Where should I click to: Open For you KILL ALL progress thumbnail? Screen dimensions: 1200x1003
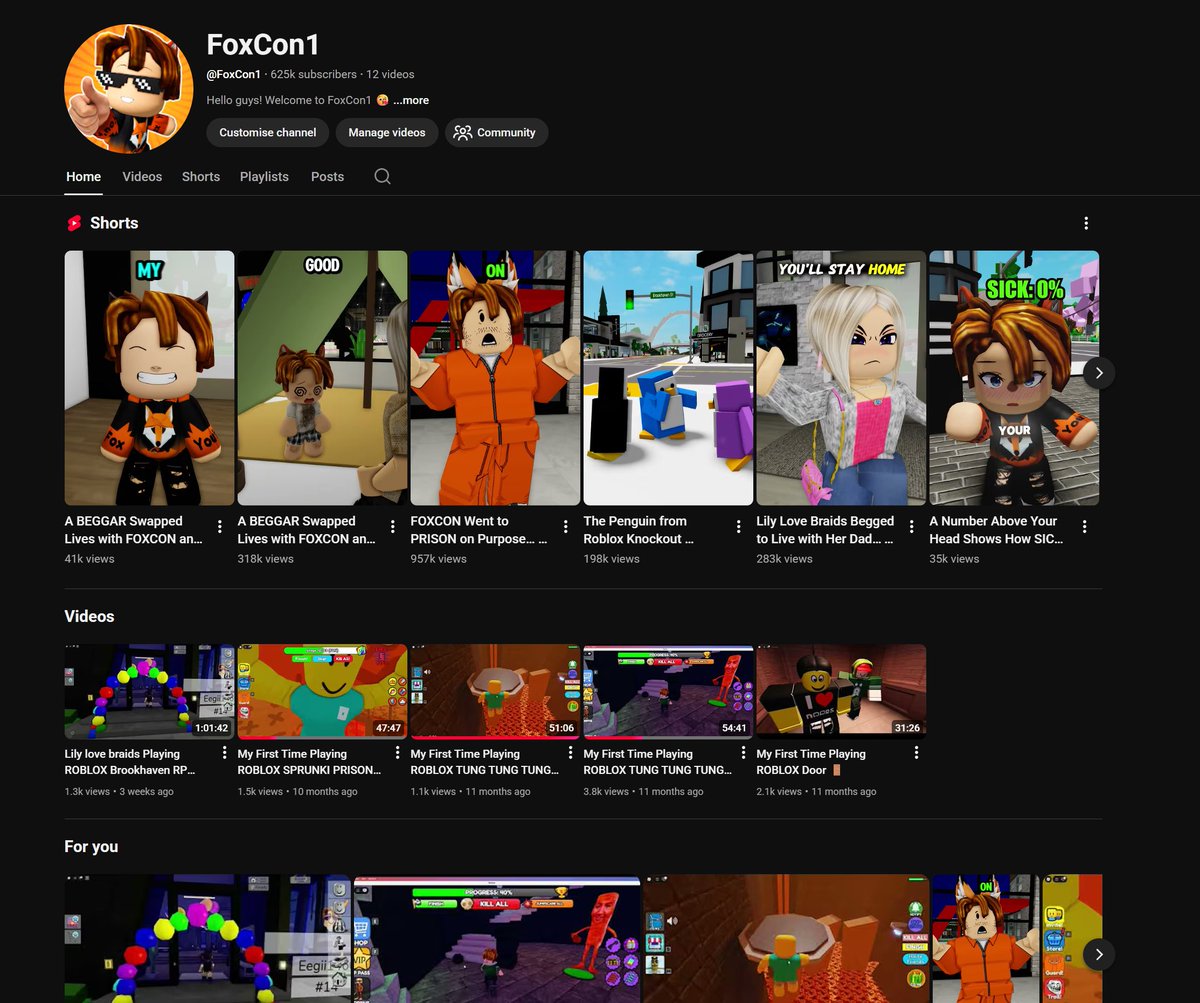click(497, 938)
